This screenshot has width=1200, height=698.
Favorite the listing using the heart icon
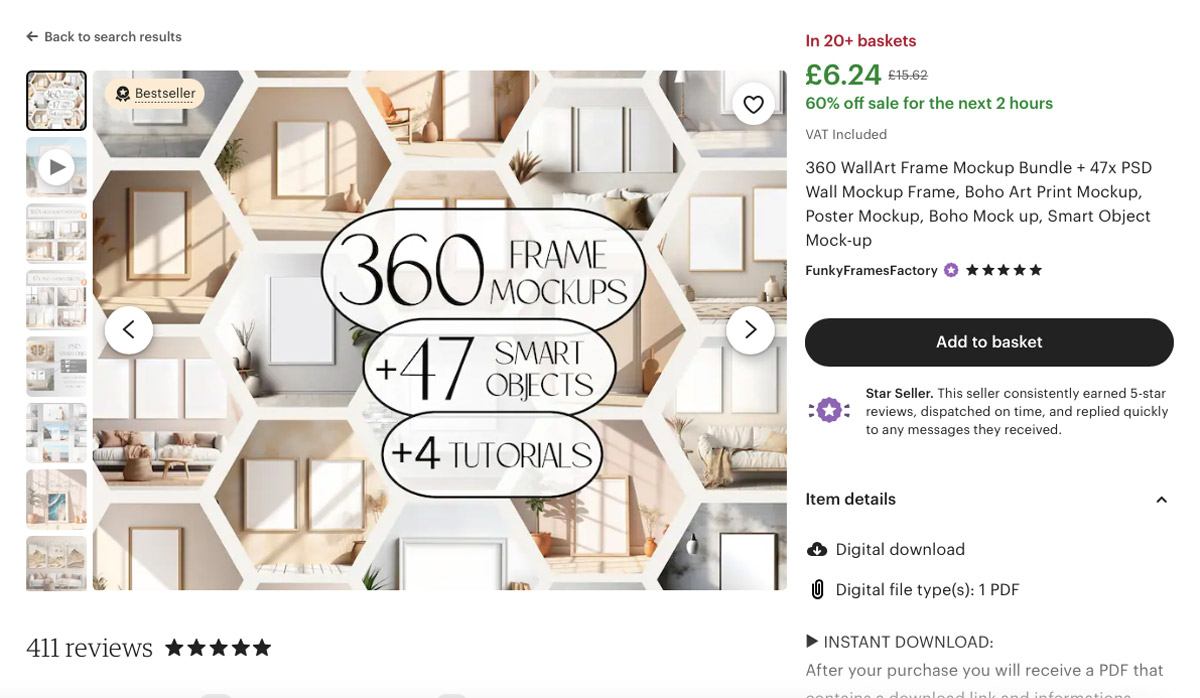coord(753,103)
